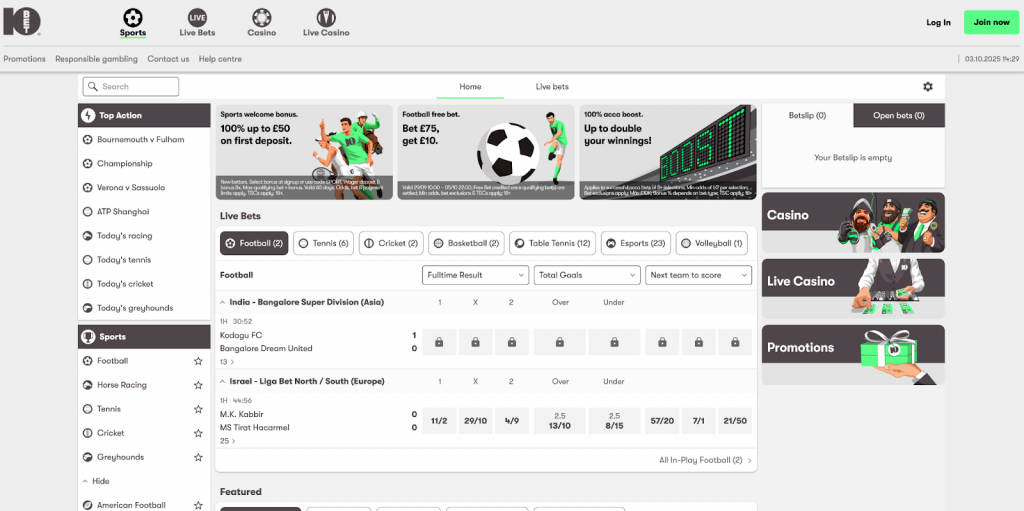The height and width of the screenshot is (511, 1024).
Task: Open All In-Play Football (2)
Action: tap(705, 460)
